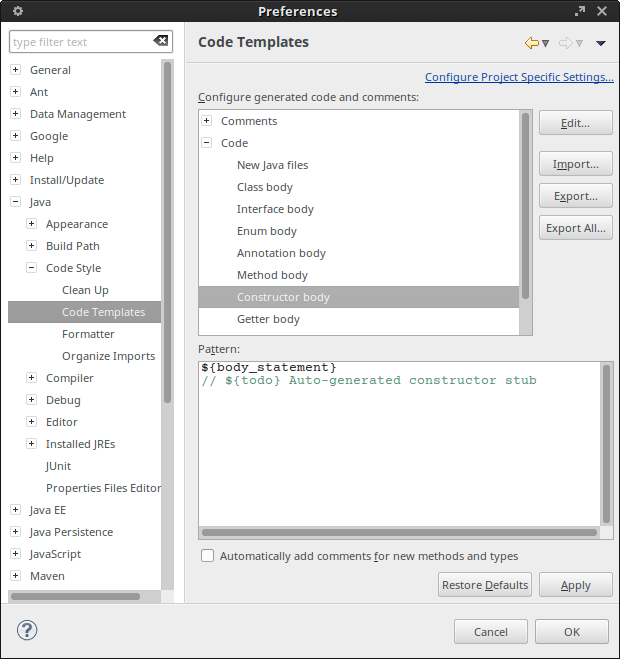Viewport: 620px width, 659px height.
Task: Open Configure Project Specific Settings link
Action: pyautogui.click(x=519, y=77)
